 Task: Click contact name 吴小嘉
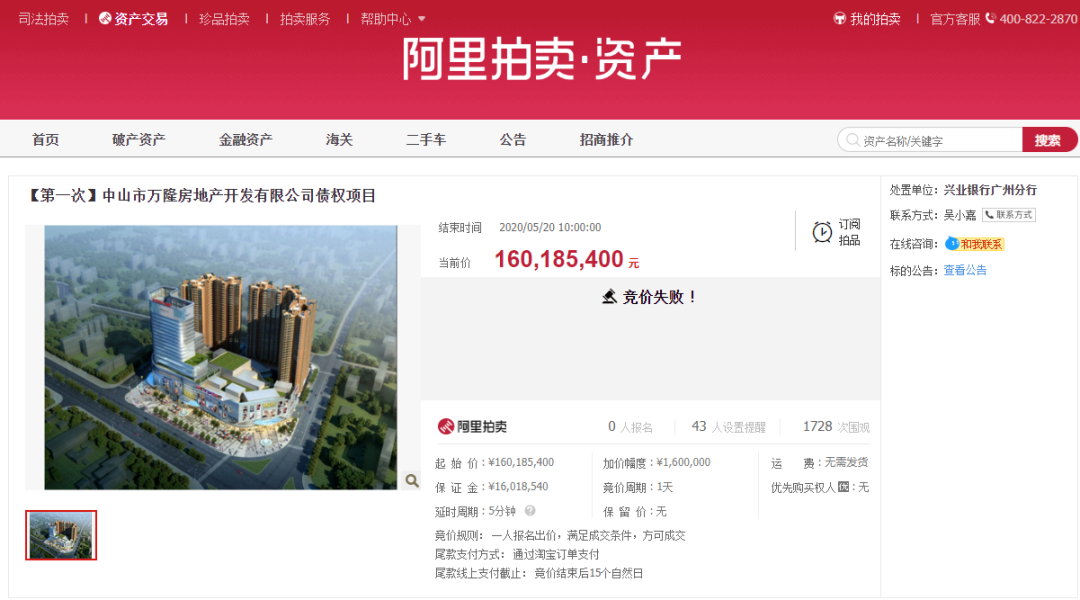959,215
